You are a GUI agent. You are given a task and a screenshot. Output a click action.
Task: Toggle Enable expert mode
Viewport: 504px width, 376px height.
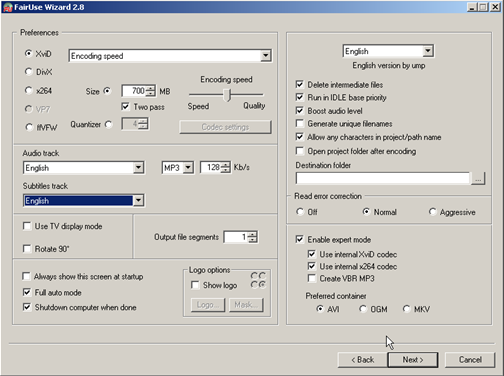pyautogui.click(x=300, y=239)
